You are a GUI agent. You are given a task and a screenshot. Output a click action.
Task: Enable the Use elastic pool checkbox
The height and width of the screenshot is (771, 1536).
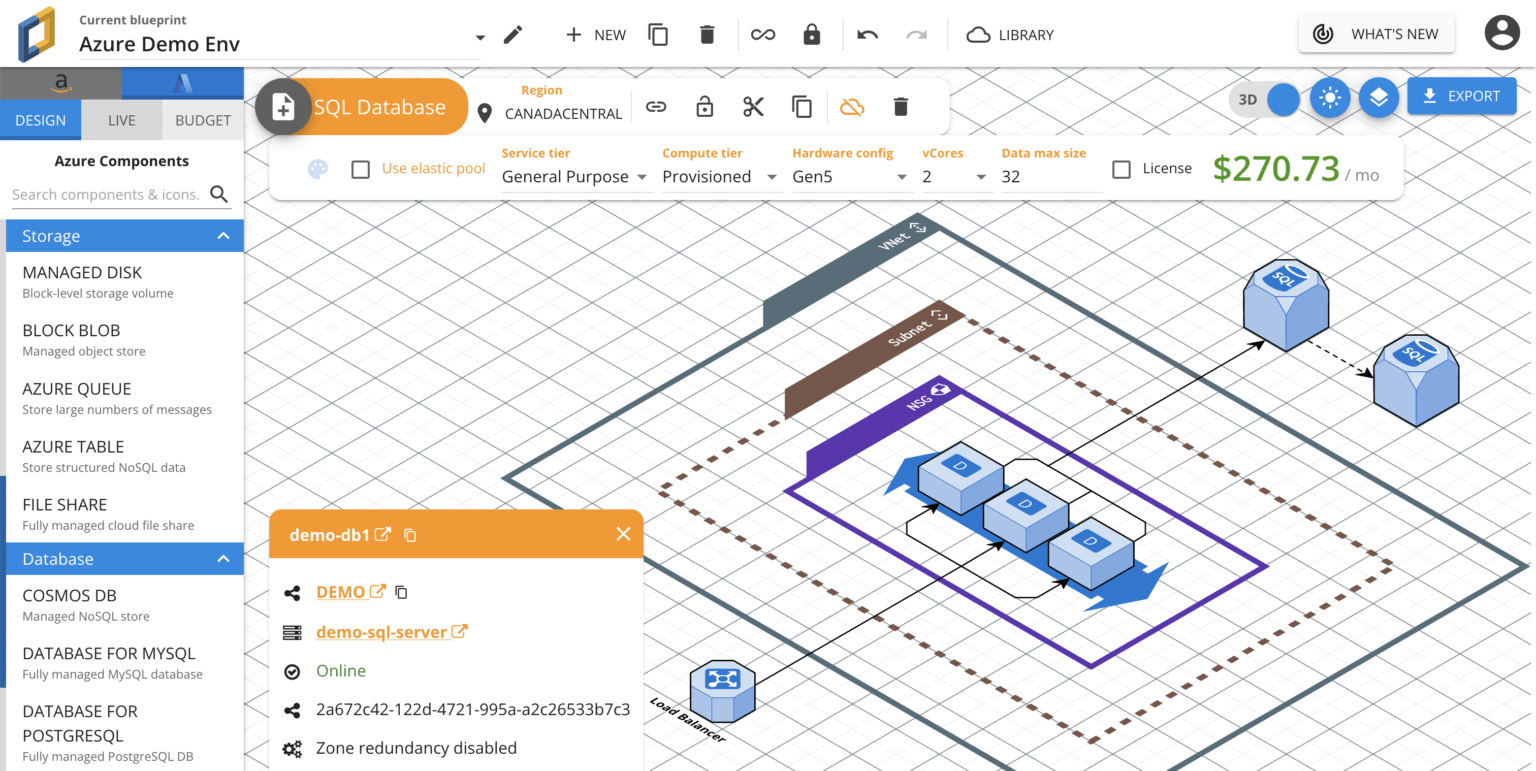(361, 168)
